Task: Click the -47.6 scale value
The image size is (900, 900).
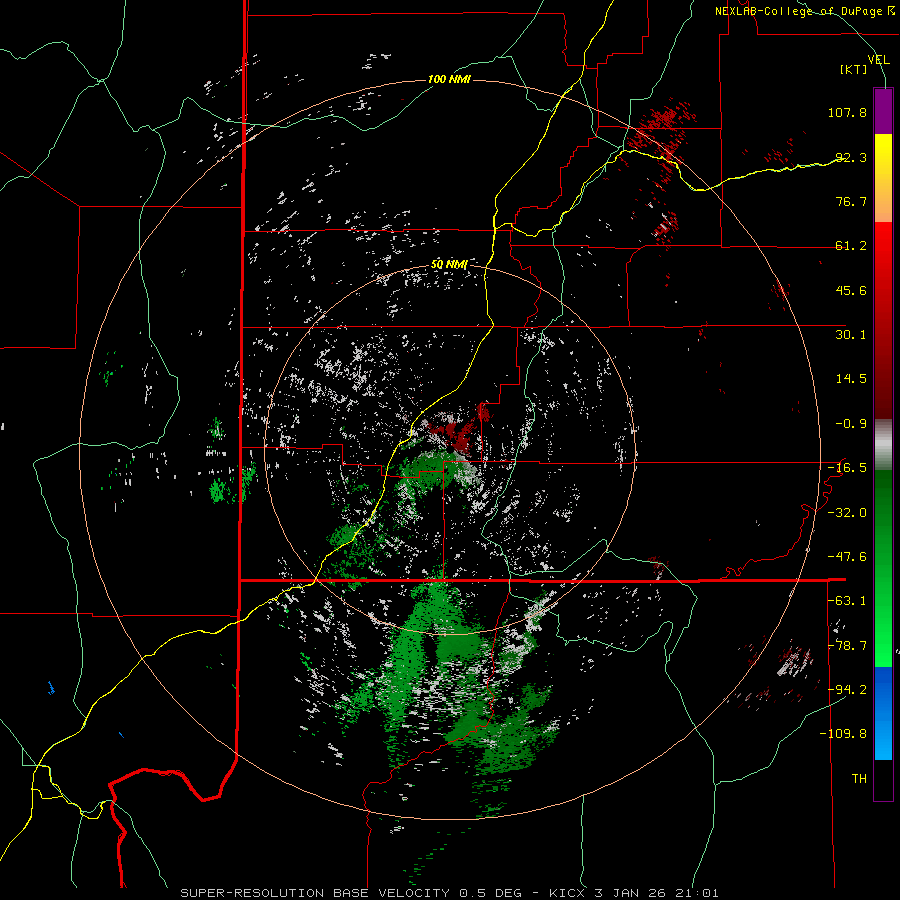Action: point(847,557)
